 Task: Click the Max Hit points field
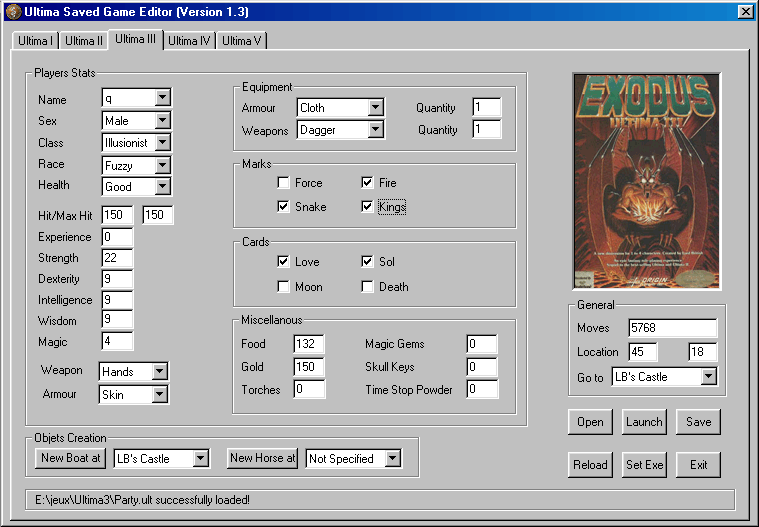[x=158, y=215]
